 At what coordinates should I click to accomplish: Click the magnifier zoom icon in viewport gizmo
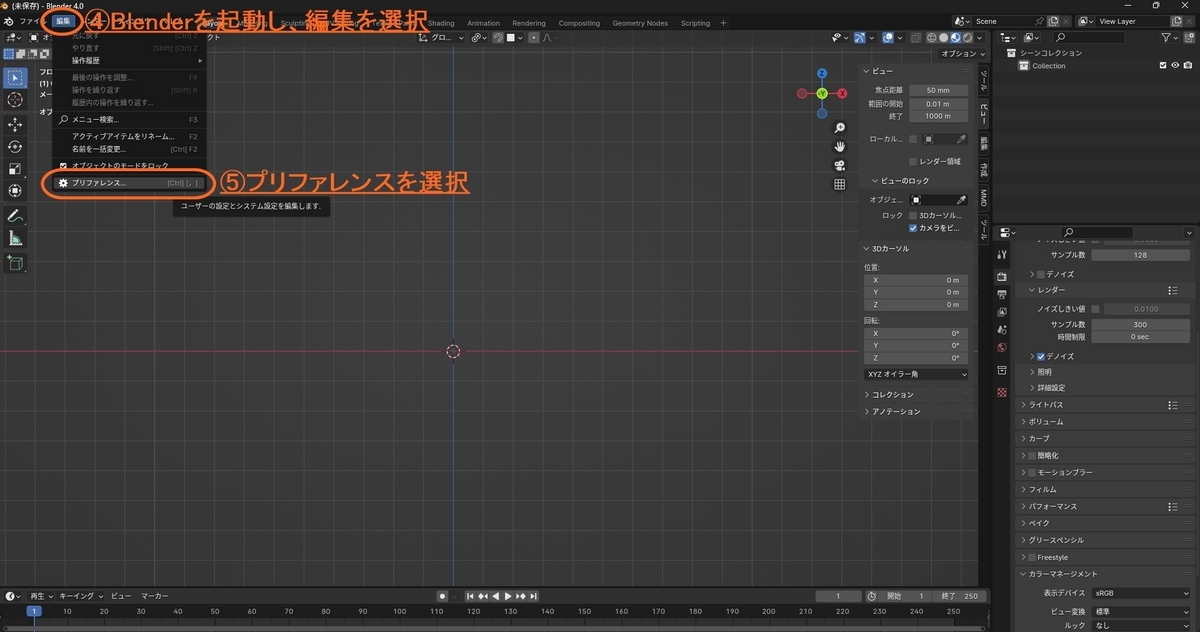click(x=840, y=128)
